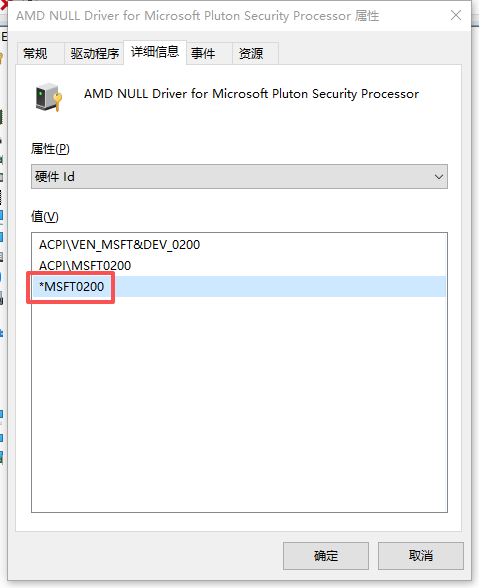Click the device name text beside the icon
Viewport: 479px width, 588px height.
pyautogui.click(x=251, y=94)
